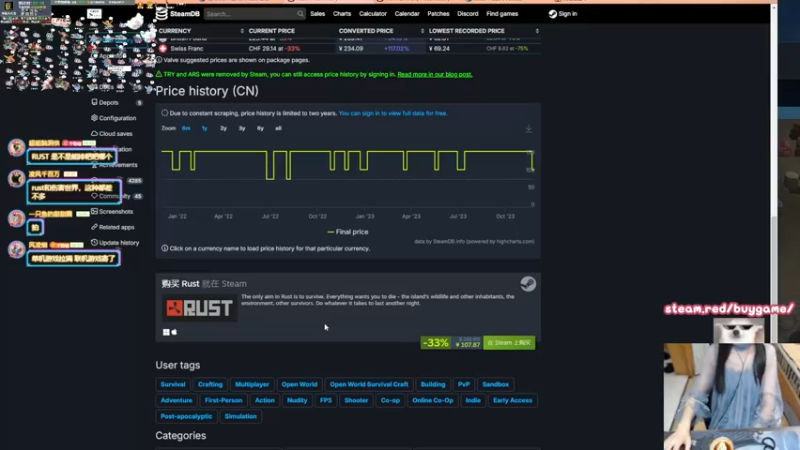Open the Crafting user tag
Viewport: 800px width, 450px height.
pyautogui.click(x=210, y=384)
